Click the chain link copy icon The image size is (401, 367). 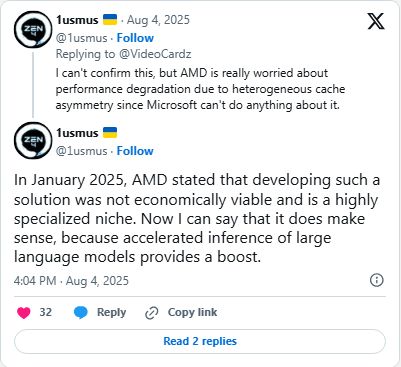pyautogui.click(x=152, y=313)
